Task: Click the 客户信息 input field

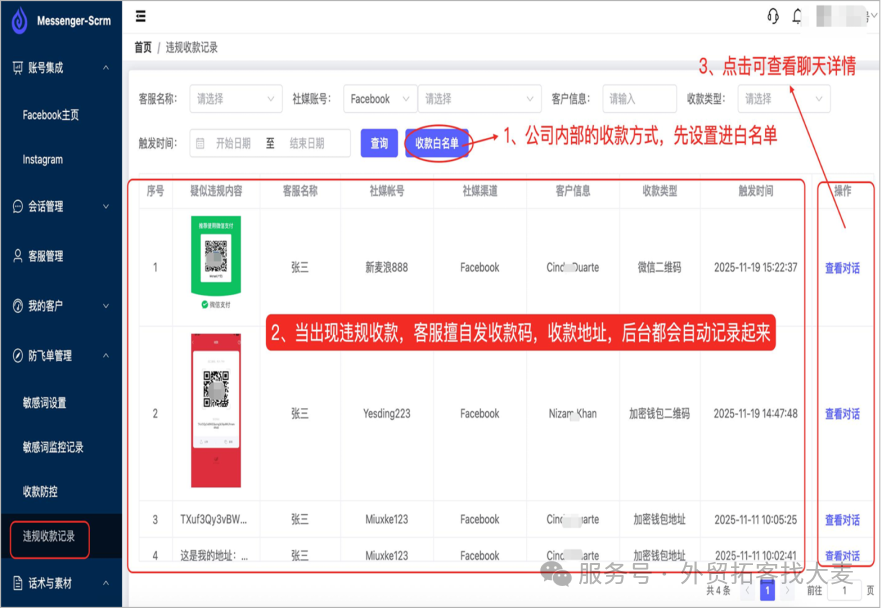Action: [639, 99]
